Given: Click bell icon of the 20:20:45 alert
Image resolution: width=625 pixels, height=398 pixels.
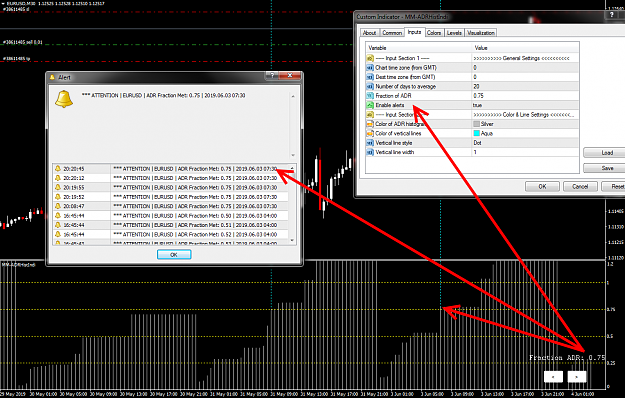Looking at the screenshot, I should tap(58, 169).
